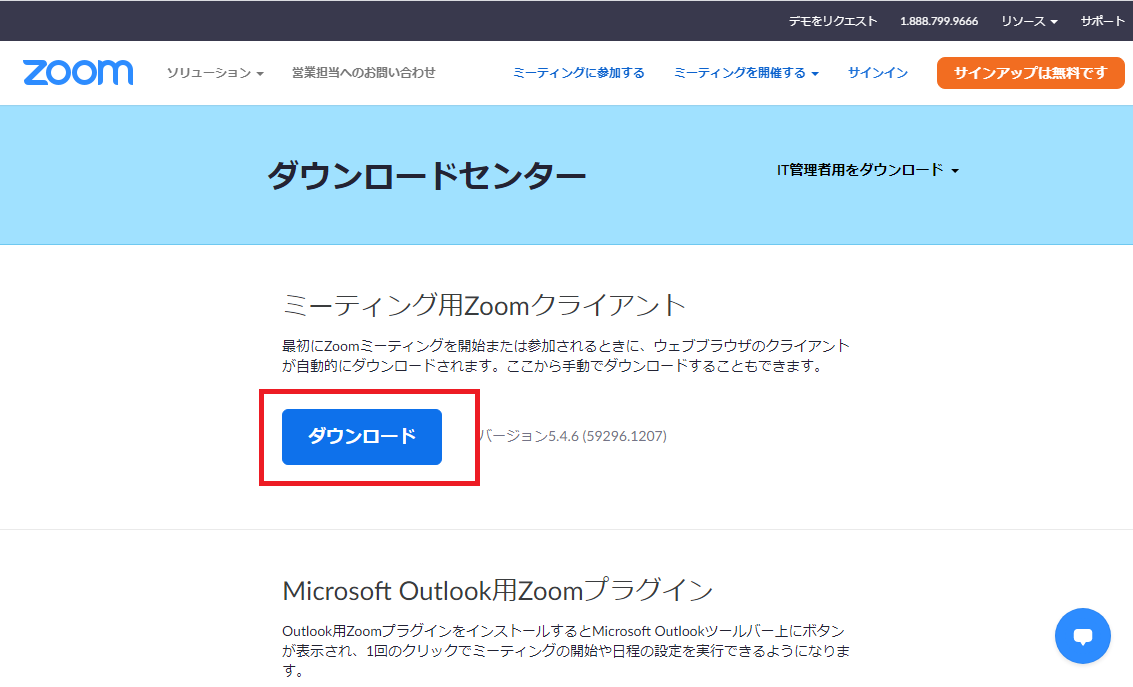1133x687 pixels.
Task: Click the ミーティング用Zoomクライアント heading
Action: 483,305
